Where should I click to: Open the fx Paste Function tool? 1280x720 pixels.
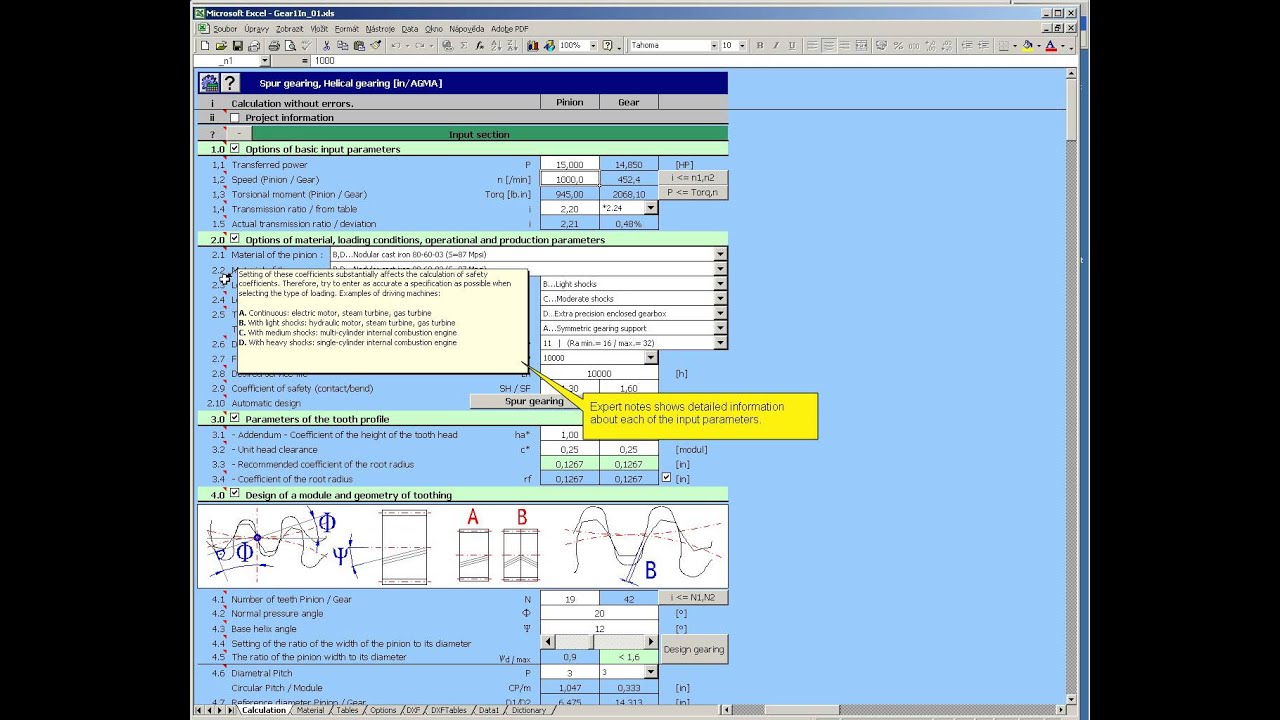480,45
